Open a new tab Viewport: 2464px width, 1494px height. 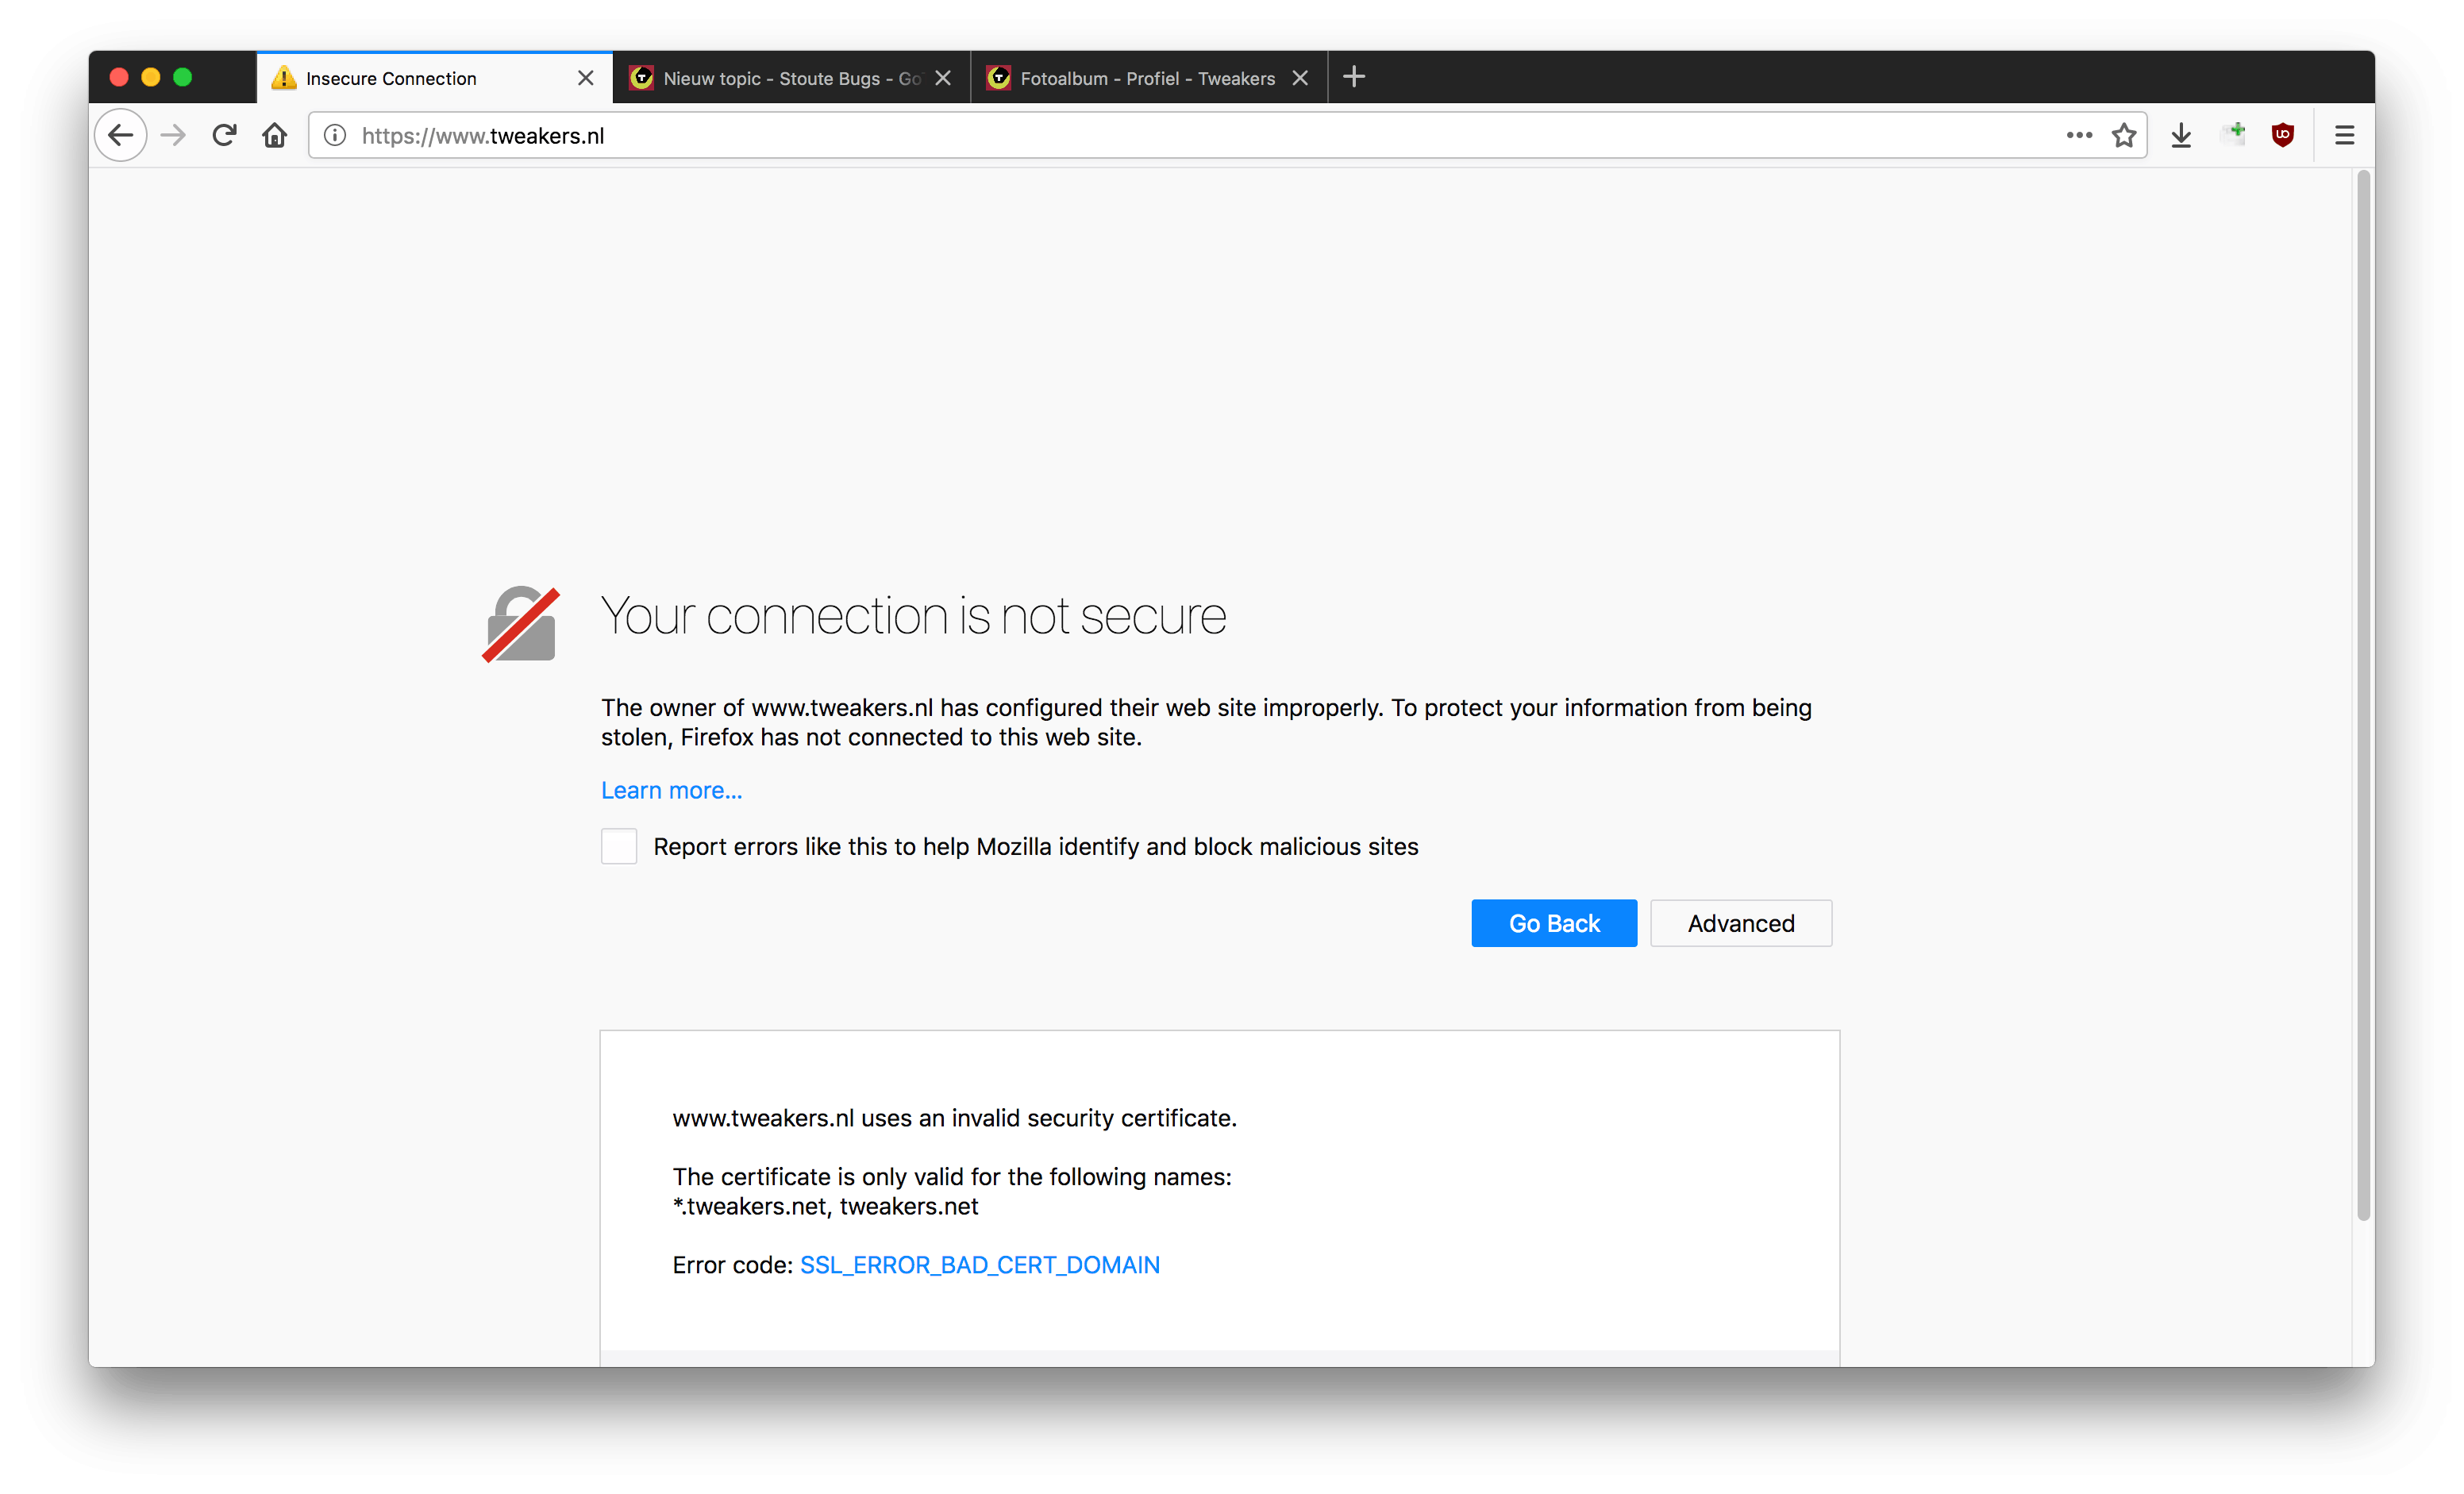[x=1354, y=77]
